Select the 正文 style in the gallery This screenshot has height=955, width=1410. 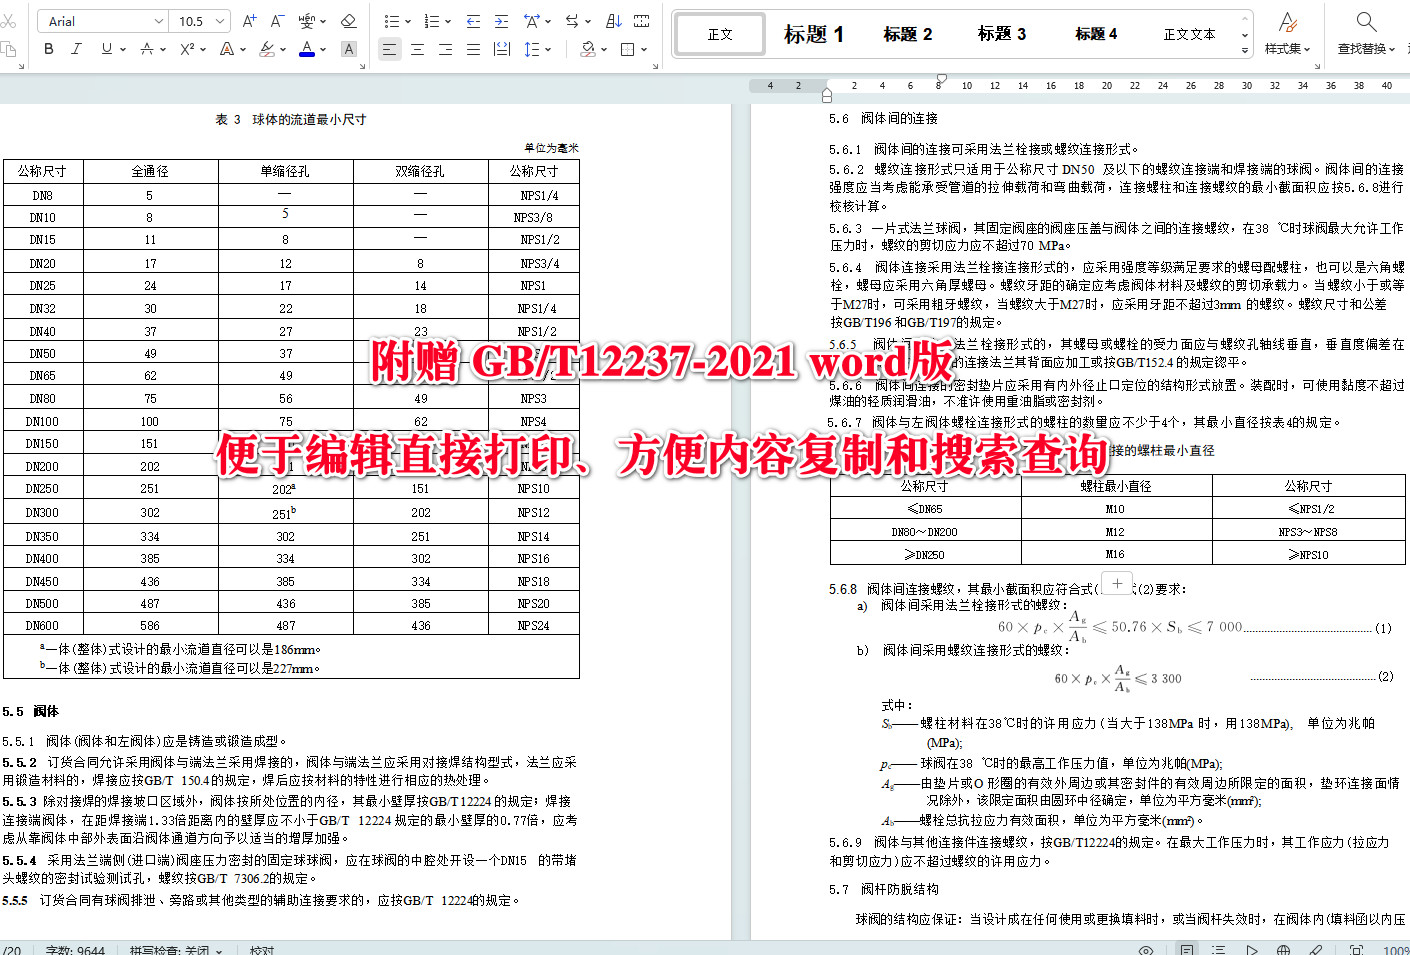click(719, 33)
